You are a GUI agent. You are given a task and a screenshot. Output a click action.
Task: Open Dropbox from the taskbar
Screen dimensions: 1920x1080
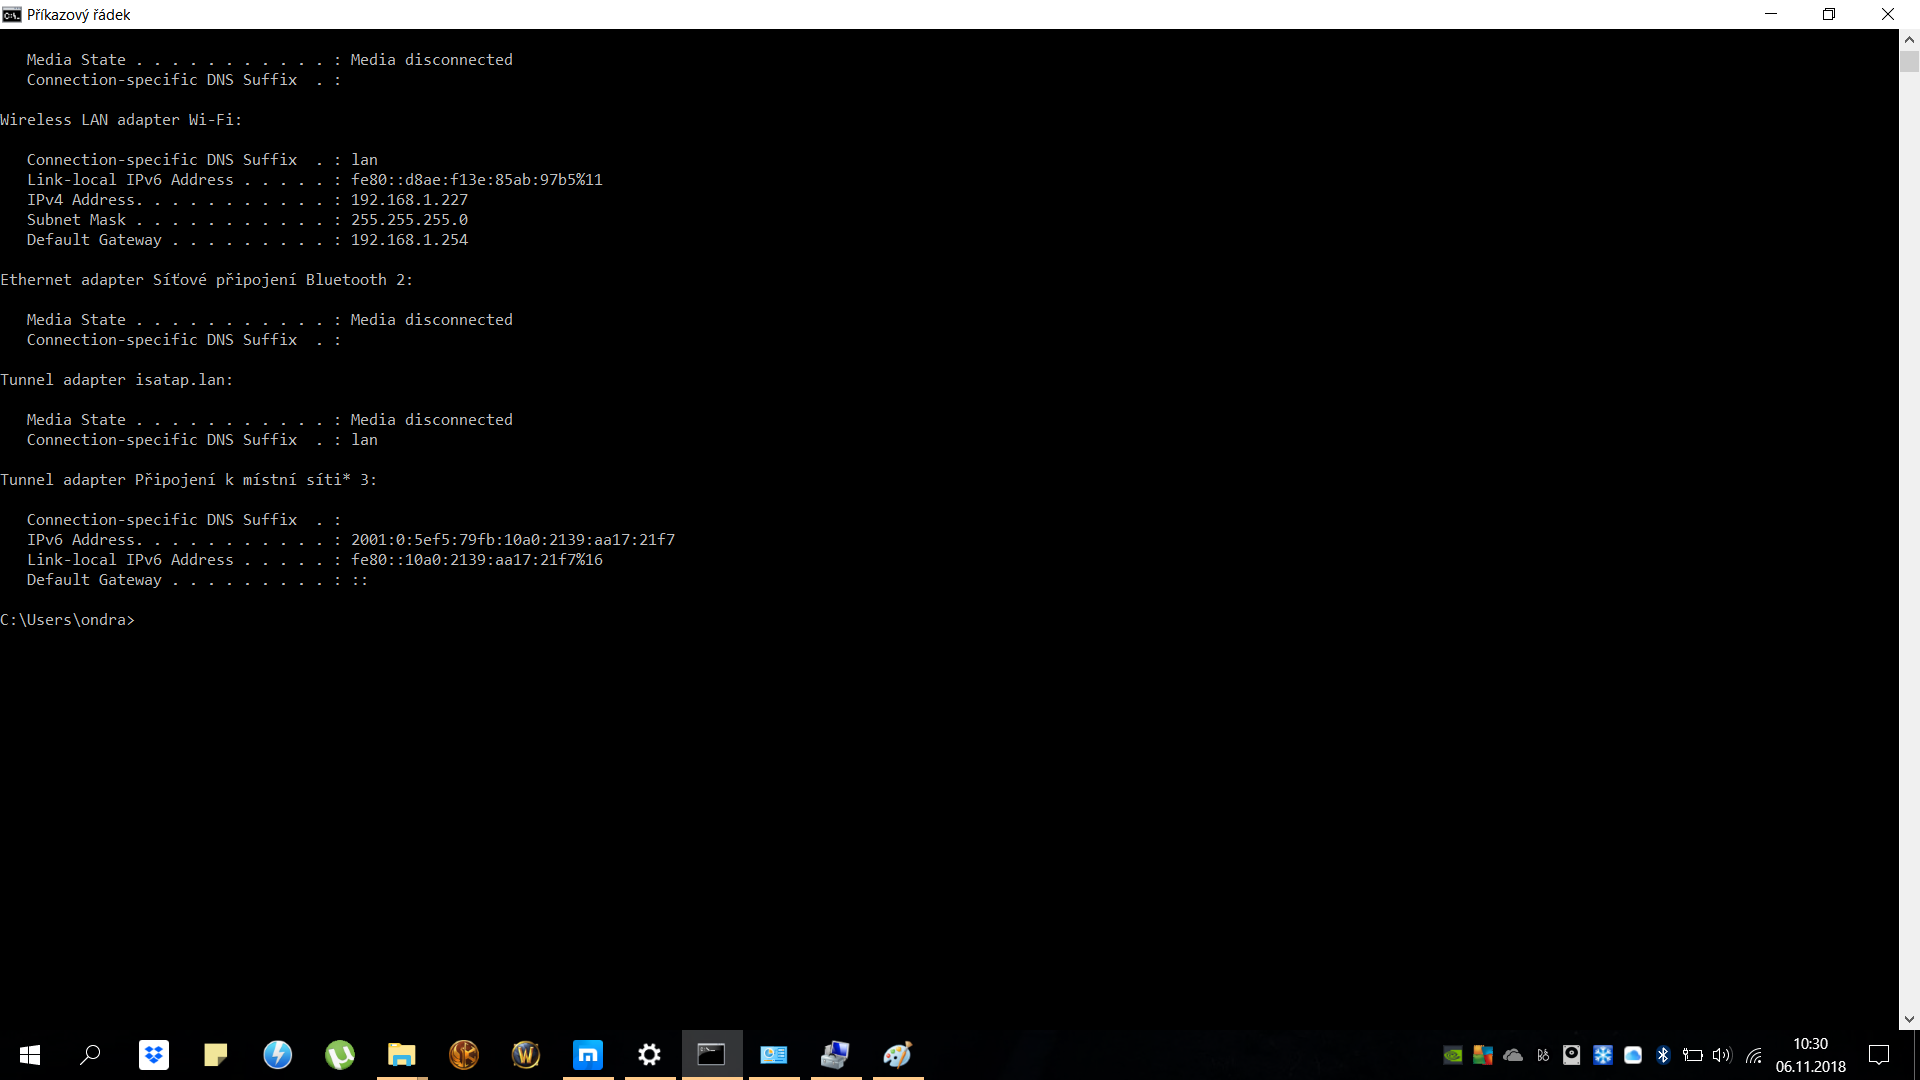154,1055
